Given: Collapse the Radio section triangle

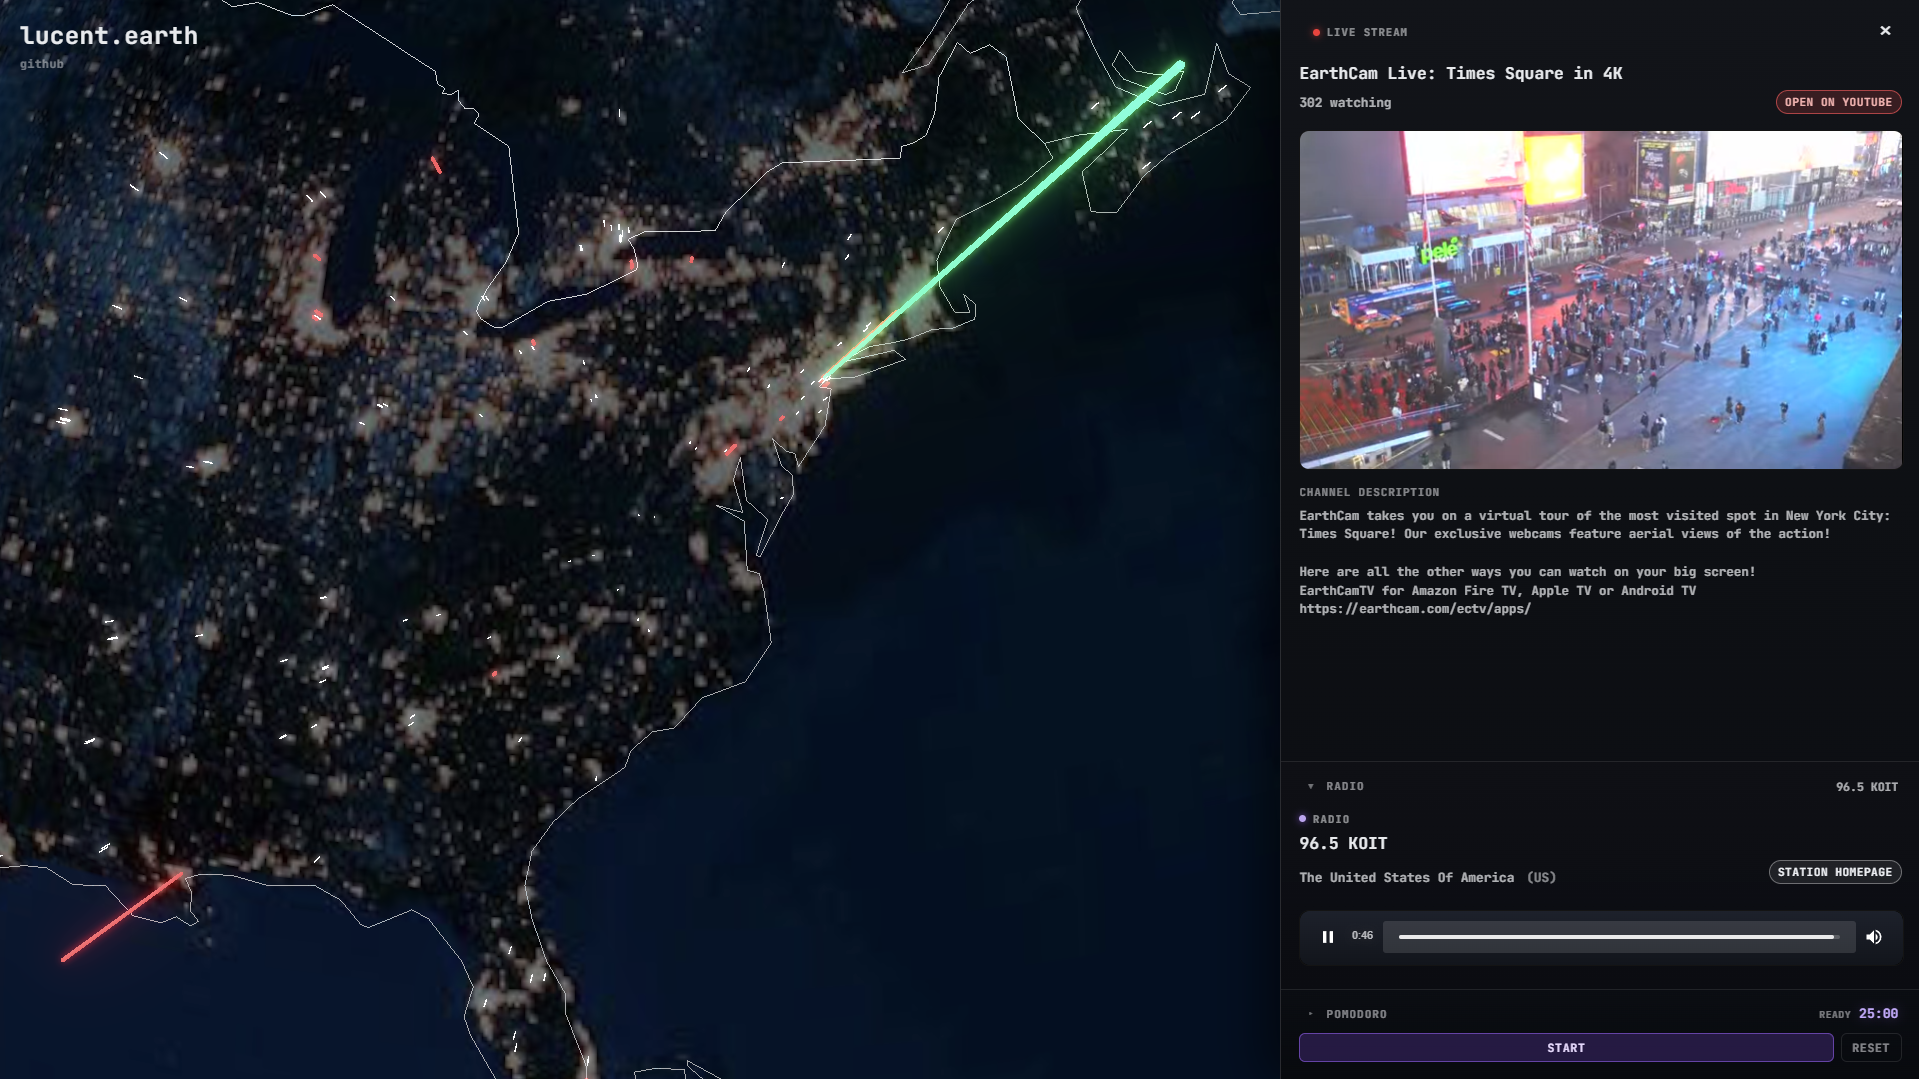Looking at the screenshot, I should point(1311,786).
